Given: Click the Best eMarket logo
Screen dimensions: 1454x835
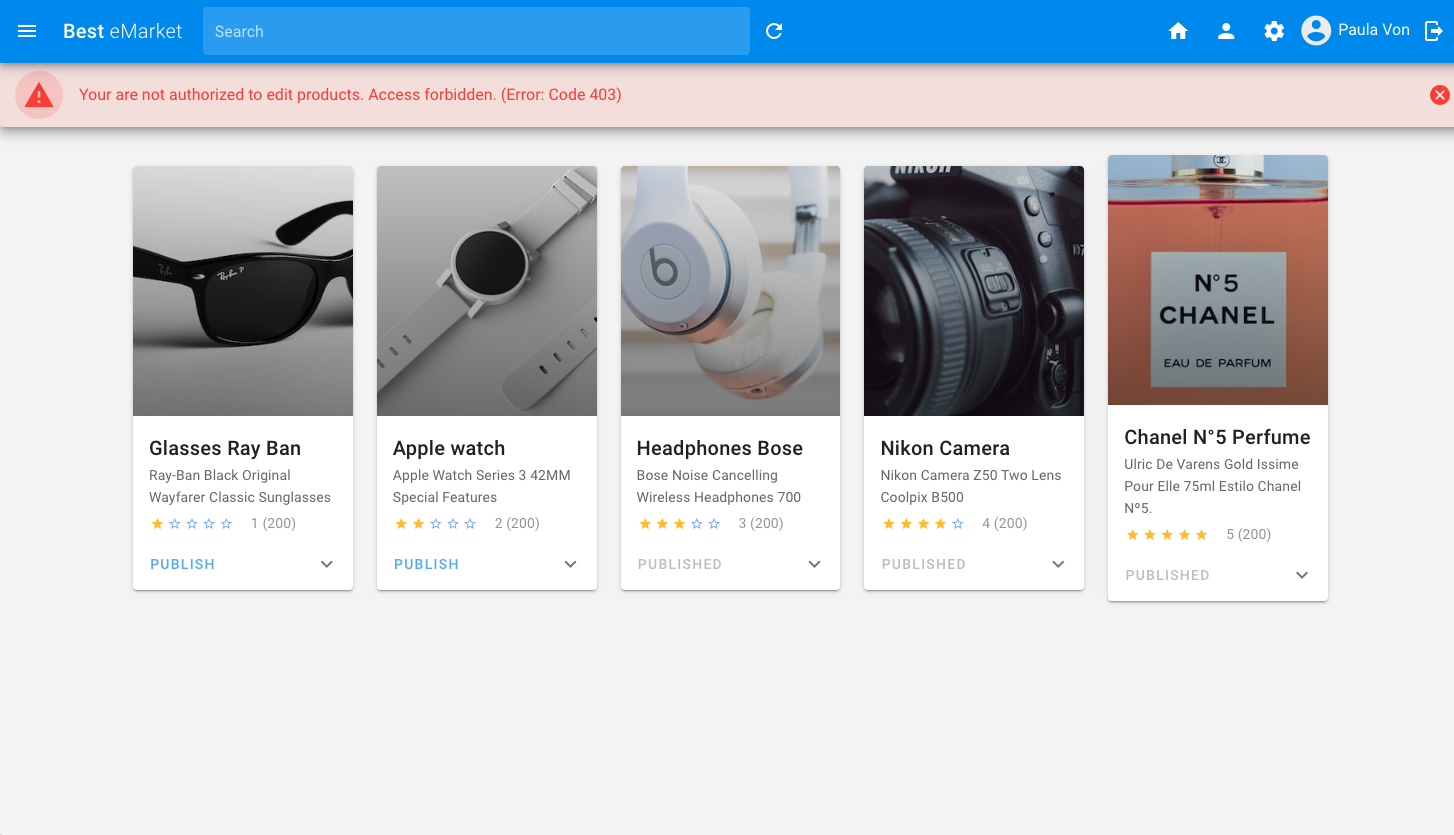Looking at the screenshot, I should pos(122,31).
